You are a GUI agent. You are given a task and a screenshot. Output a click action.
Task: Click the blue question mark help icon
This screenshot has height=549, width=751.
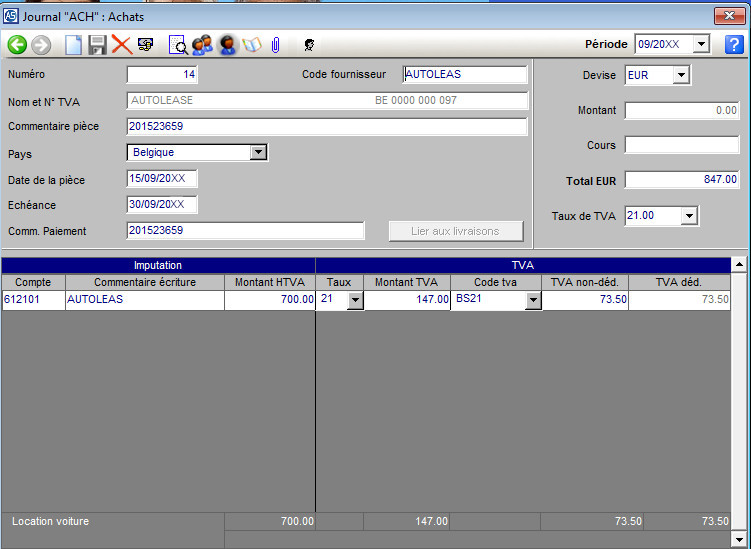(735, 44)
